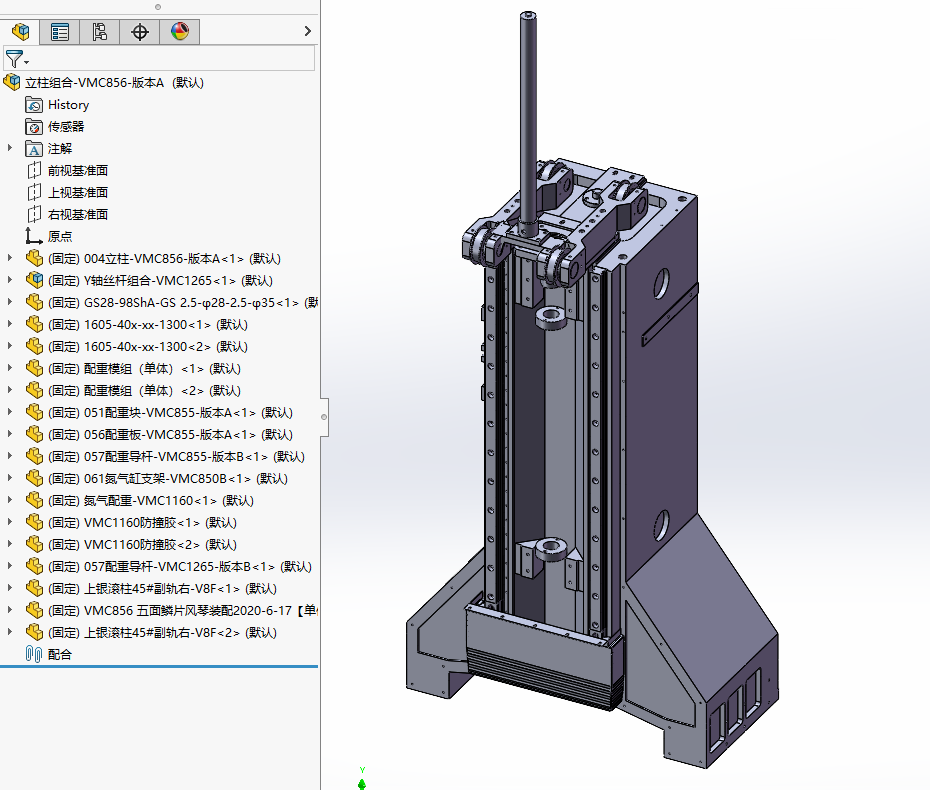Viewport: 930px width, 790px height.
Task: Select the top-level assembly 立柱组合-VMC856
Action: (x=114, y=83)
